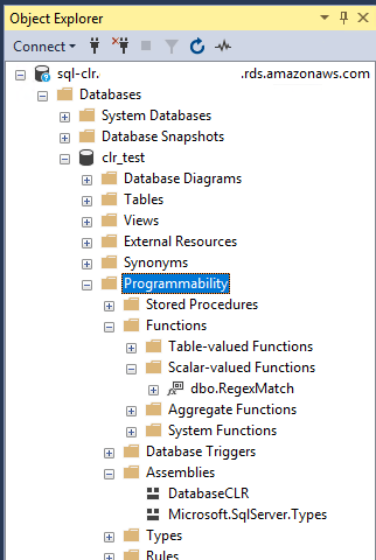Screen dimensions: 376x560
Task: Click the Stored Procedures folder icon
Action: [x=131, y=304]
